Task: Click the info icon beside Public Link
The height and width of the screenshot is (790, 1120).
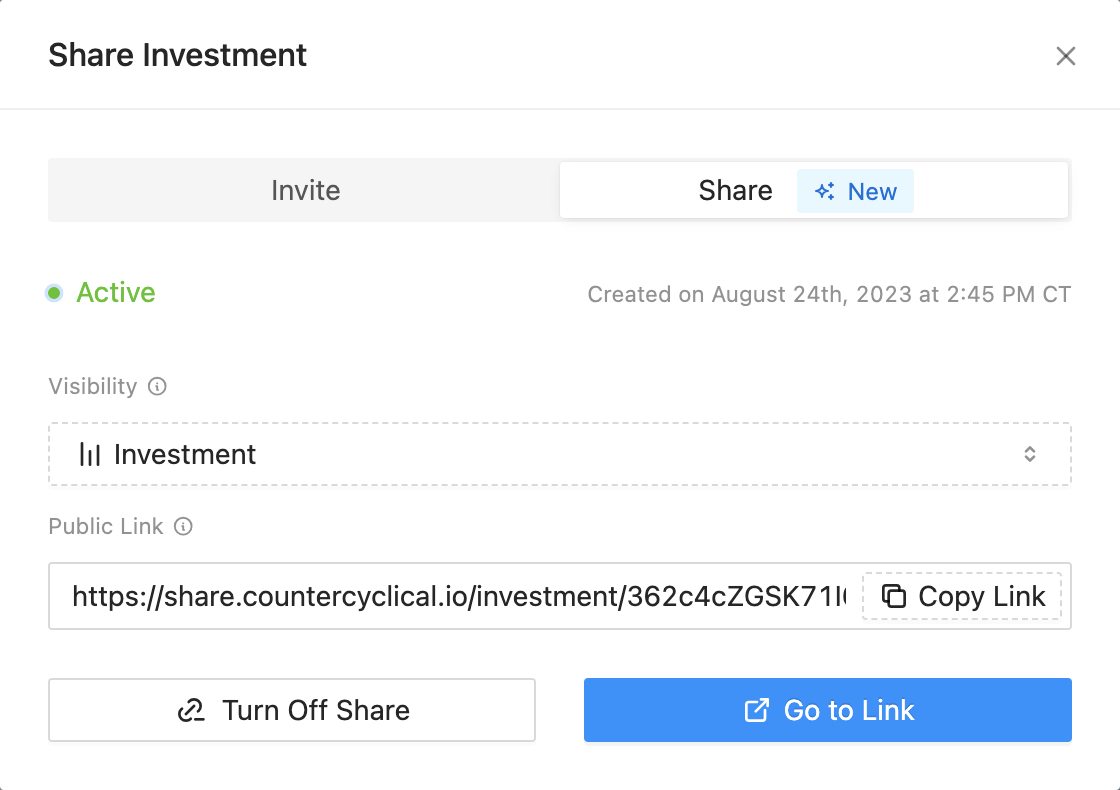Action: [183, 526]
